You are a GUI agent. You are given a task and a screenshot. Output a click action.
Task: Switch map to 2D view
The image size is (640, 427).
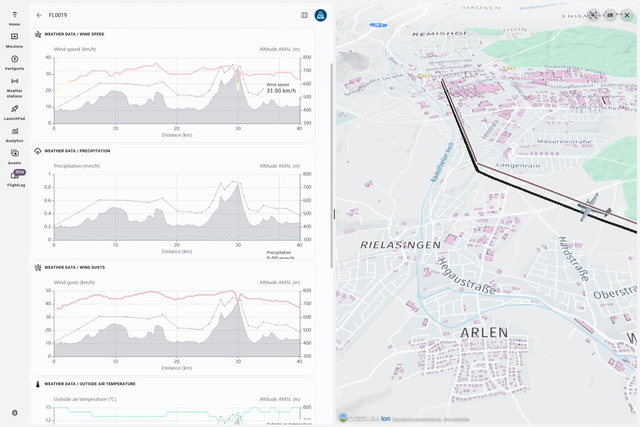[610, 15]
